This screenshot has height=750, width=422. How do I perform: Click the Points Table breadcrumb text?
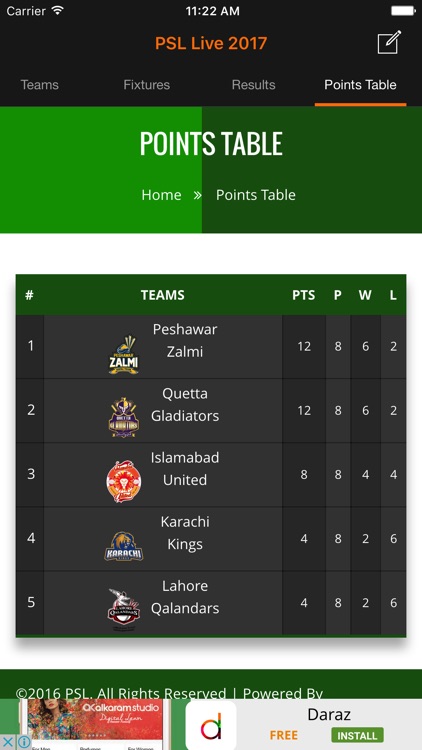point(255,195)
